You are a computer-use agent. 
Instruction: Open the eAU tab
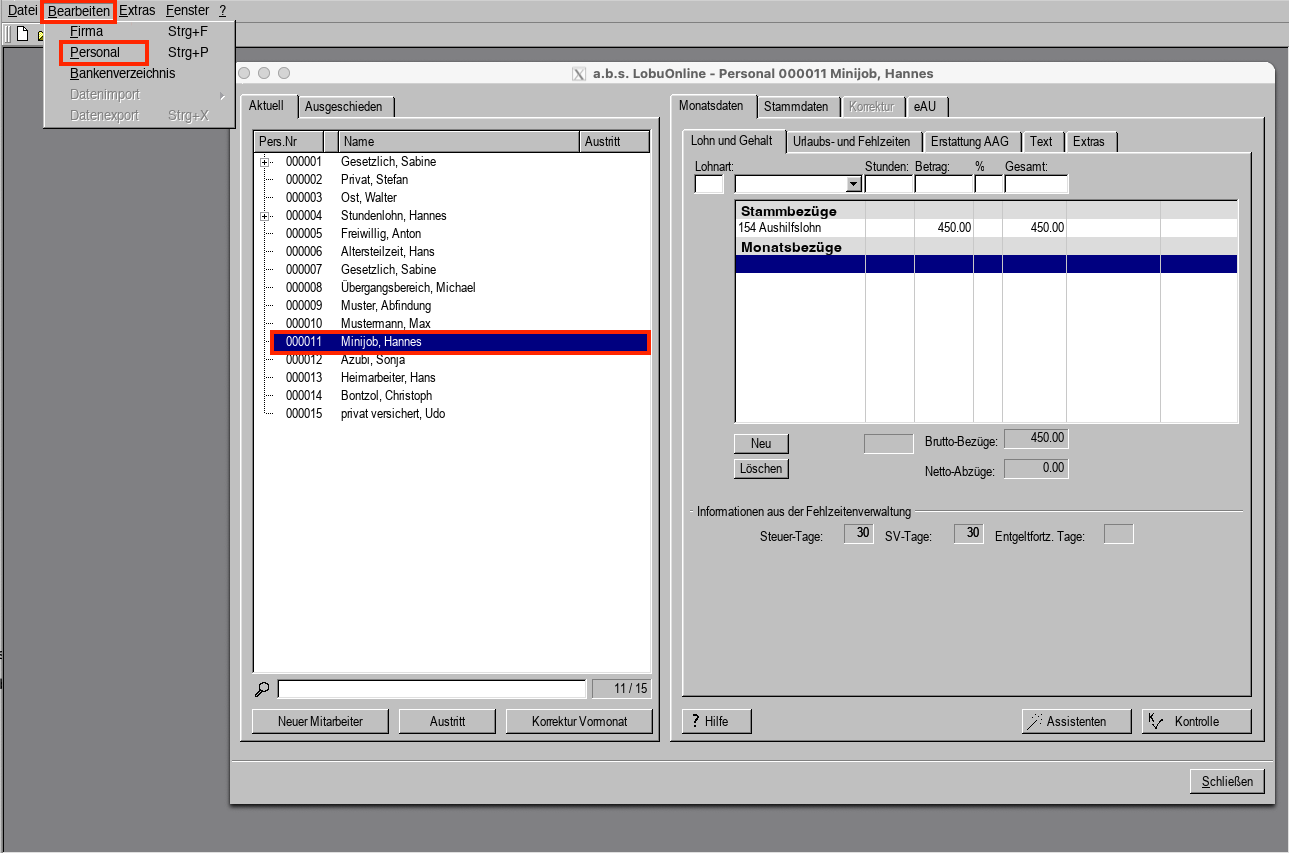925,107
